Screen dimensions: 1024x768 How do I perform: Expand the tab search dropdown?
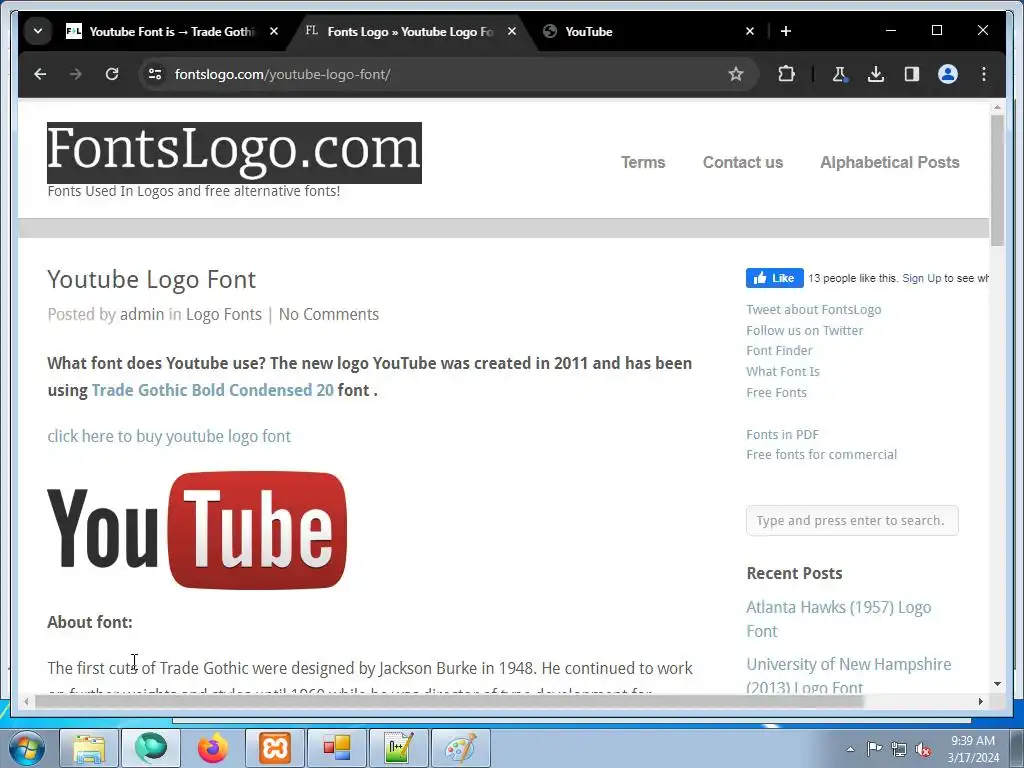pyautogui.click(x=38, y=31)
